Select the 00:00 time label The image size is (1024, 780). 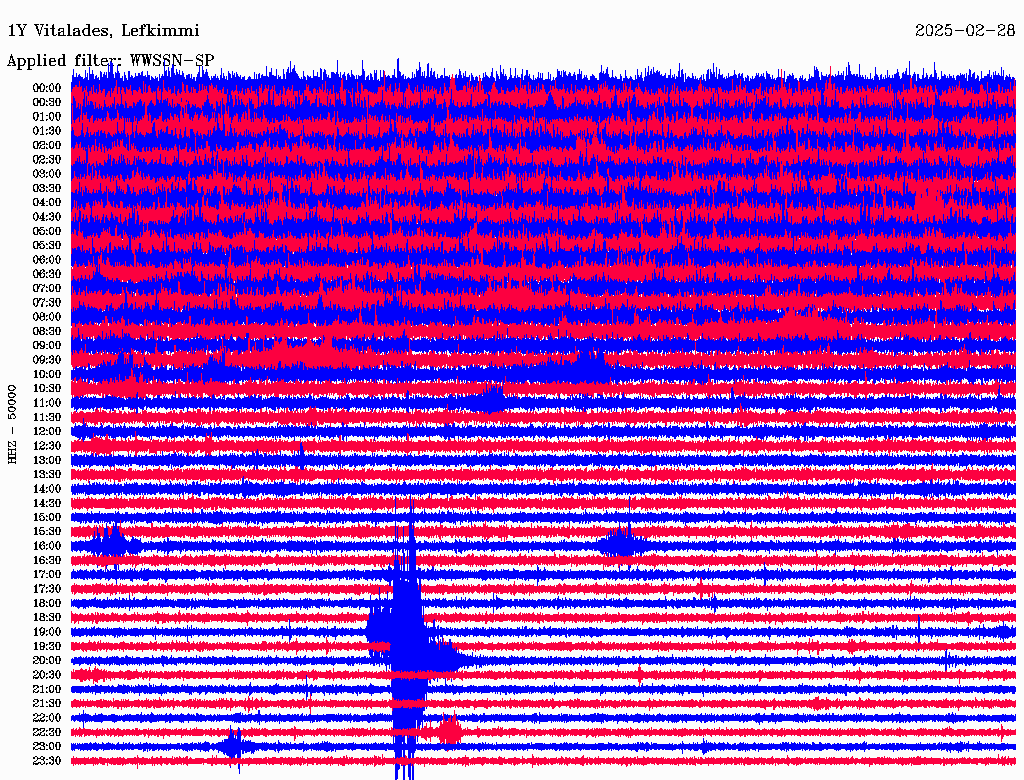pyautogui.click(x=47, y=88)
